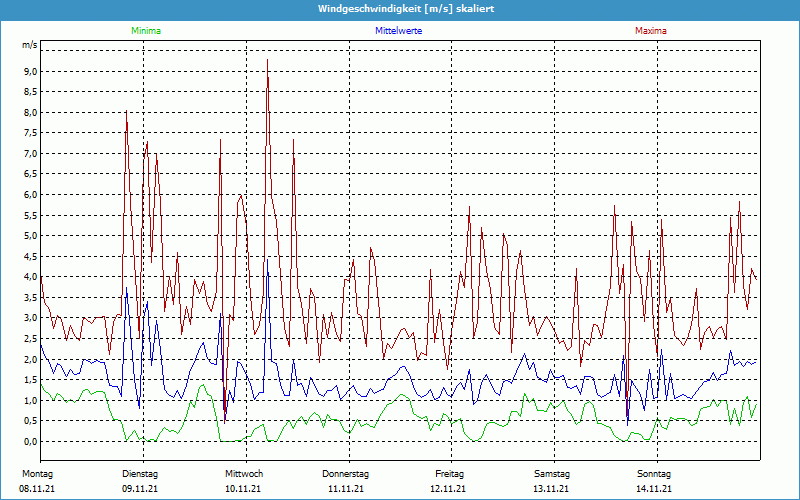Click the highest blue peak on Mittwoch

pos(267,260)
